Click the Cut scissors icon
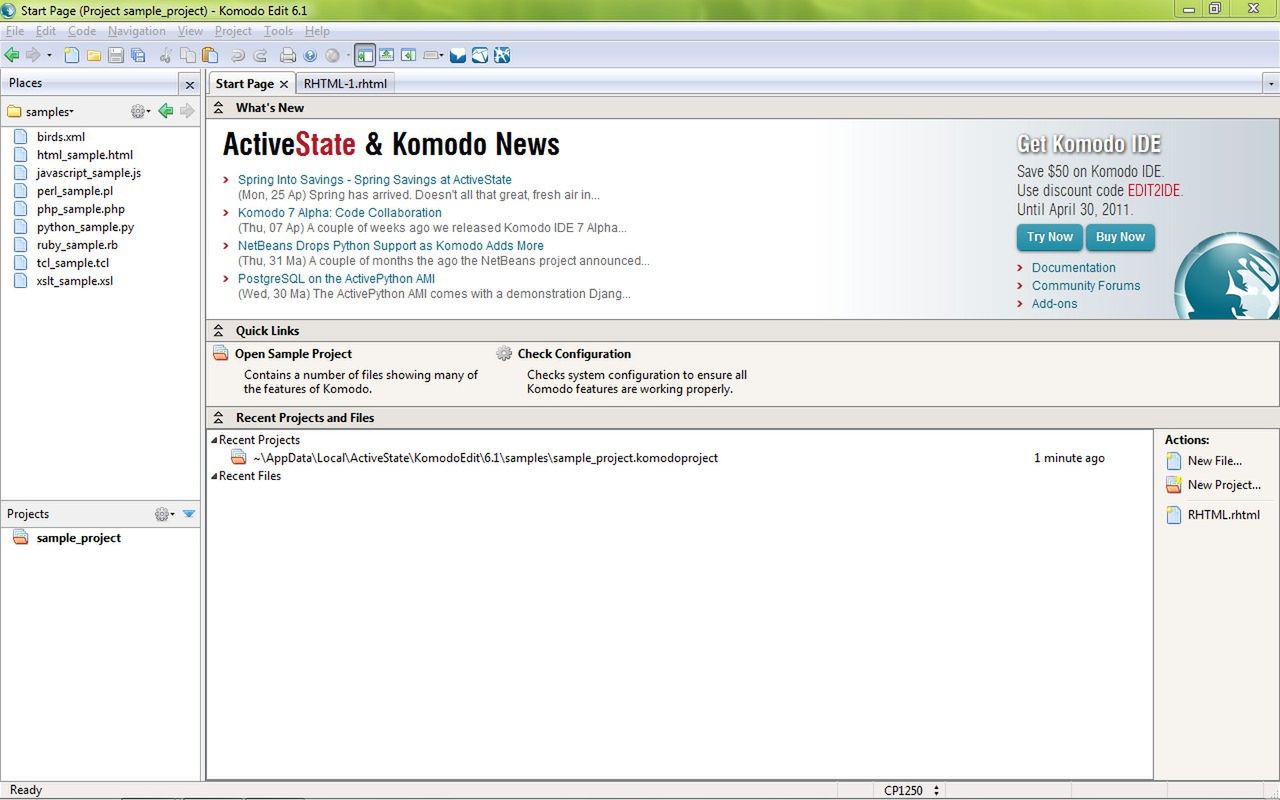This screenshot has width=1280, height=800. tap(166, 55)
